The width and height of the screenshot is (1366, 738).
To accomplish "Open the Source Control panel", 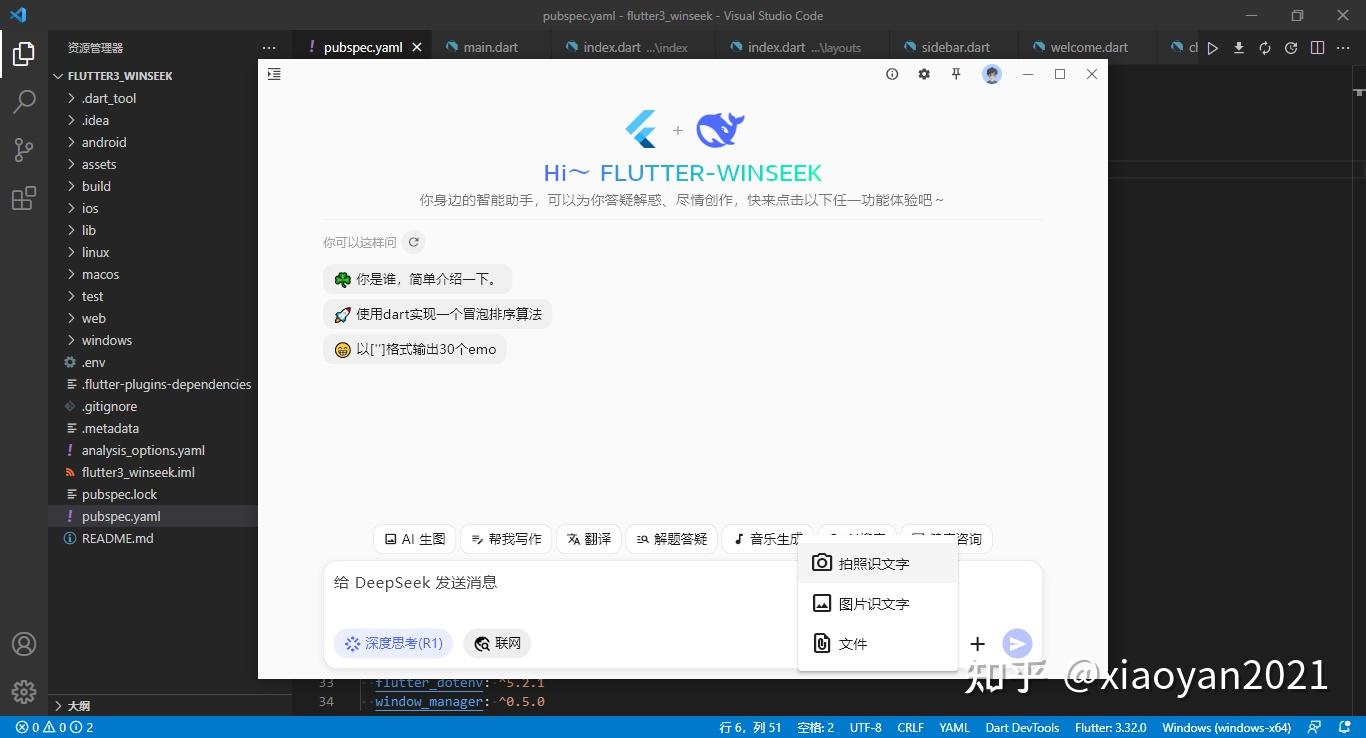I will tap(24, 150).
